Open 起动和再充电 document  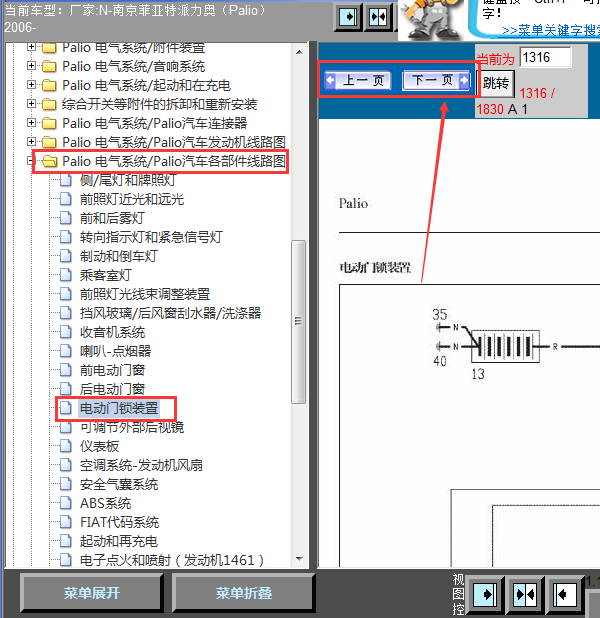[119, 541]
